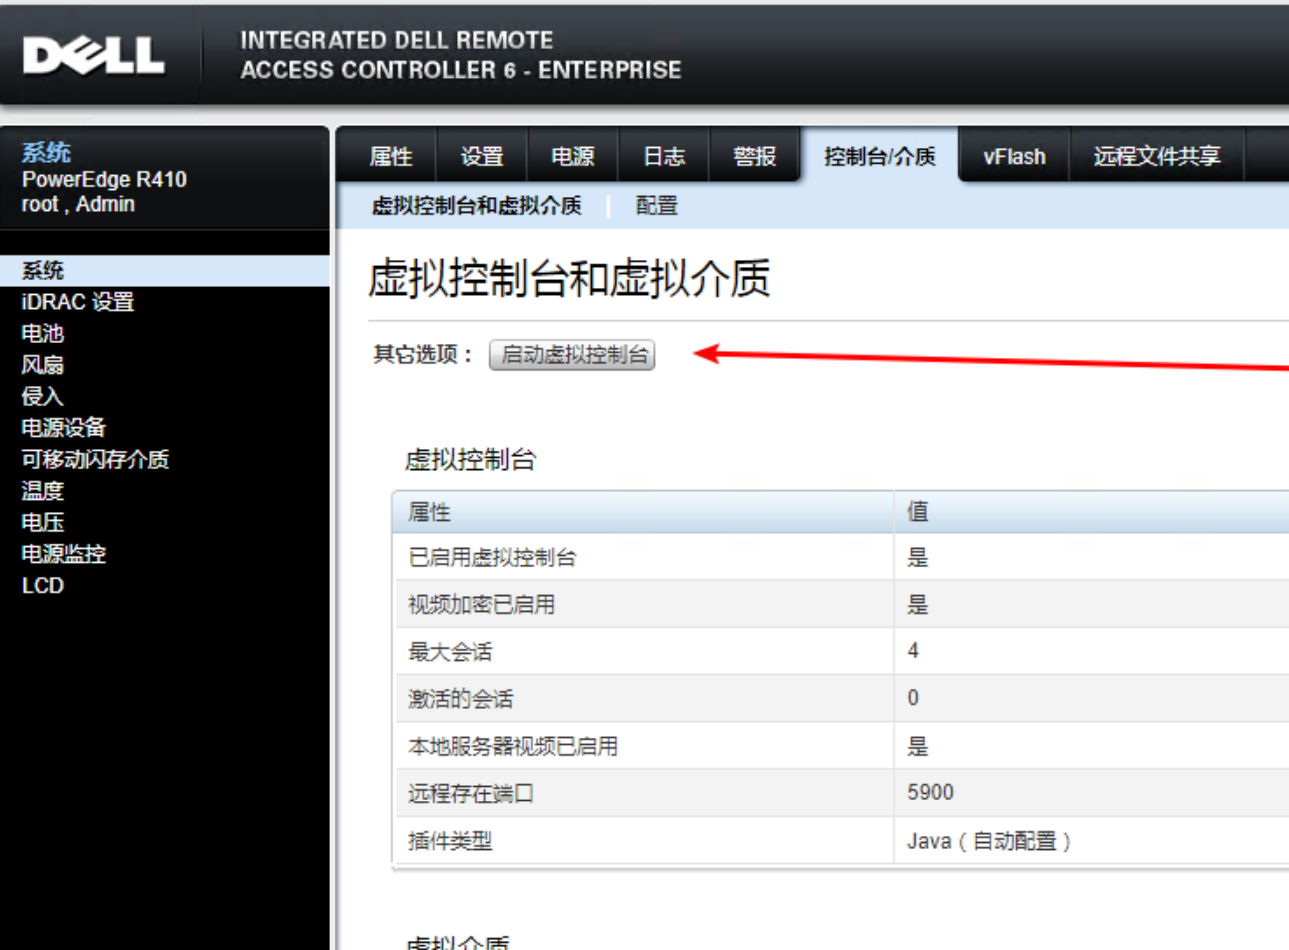The width and height of the screenshot is (1289, 950).
Task: Go to the 日志 tab
Action: (x=664, y=157)
